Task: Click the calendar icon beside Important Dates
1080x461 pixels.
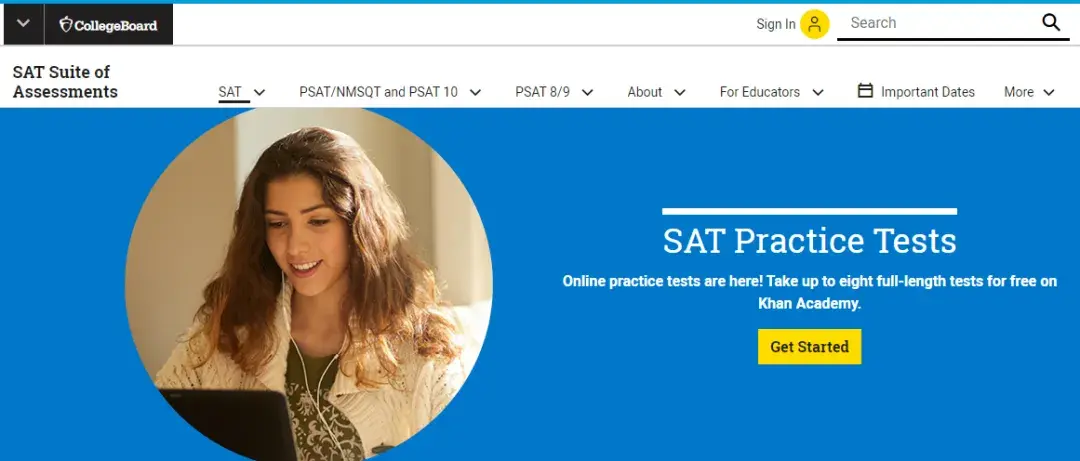Action: point(865,91)
